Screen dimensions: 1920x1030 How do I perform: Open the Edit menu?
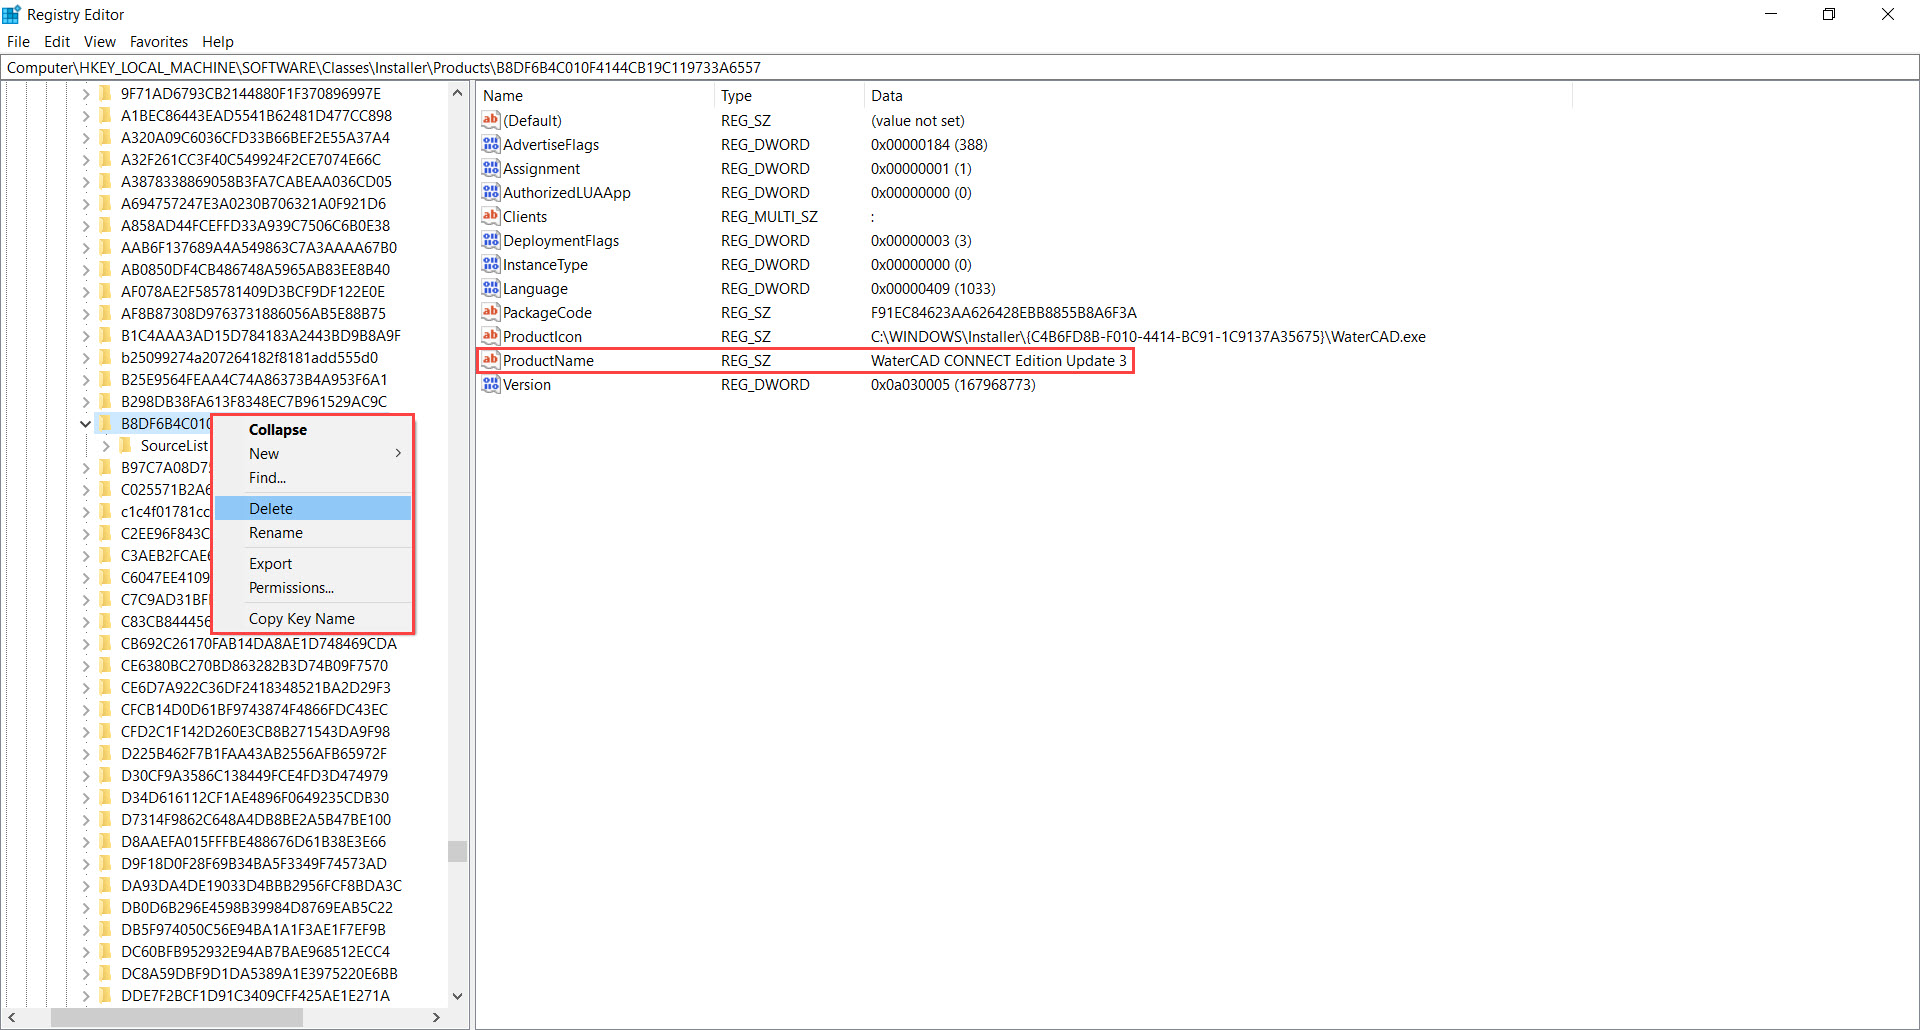point(57,41)
